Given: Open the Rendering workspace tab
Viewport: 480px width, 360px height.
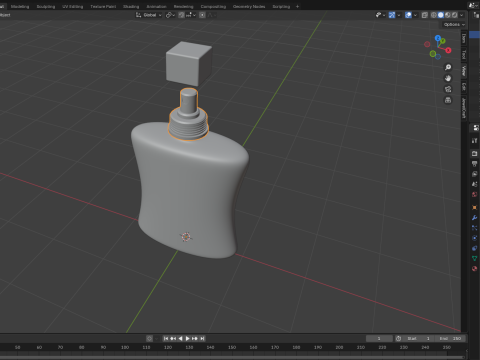Looking at the screenshot, I should (183, 6).
